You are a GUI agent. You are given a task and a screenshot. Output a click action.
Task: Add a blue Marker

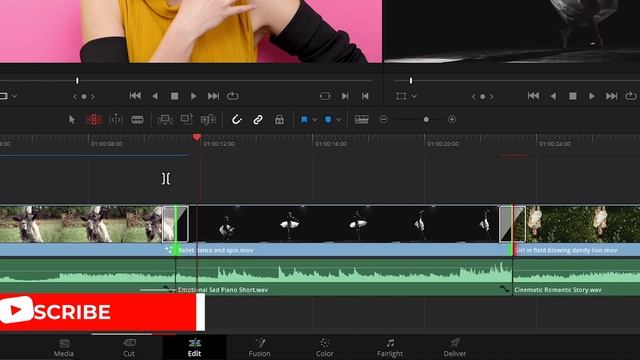328,120
